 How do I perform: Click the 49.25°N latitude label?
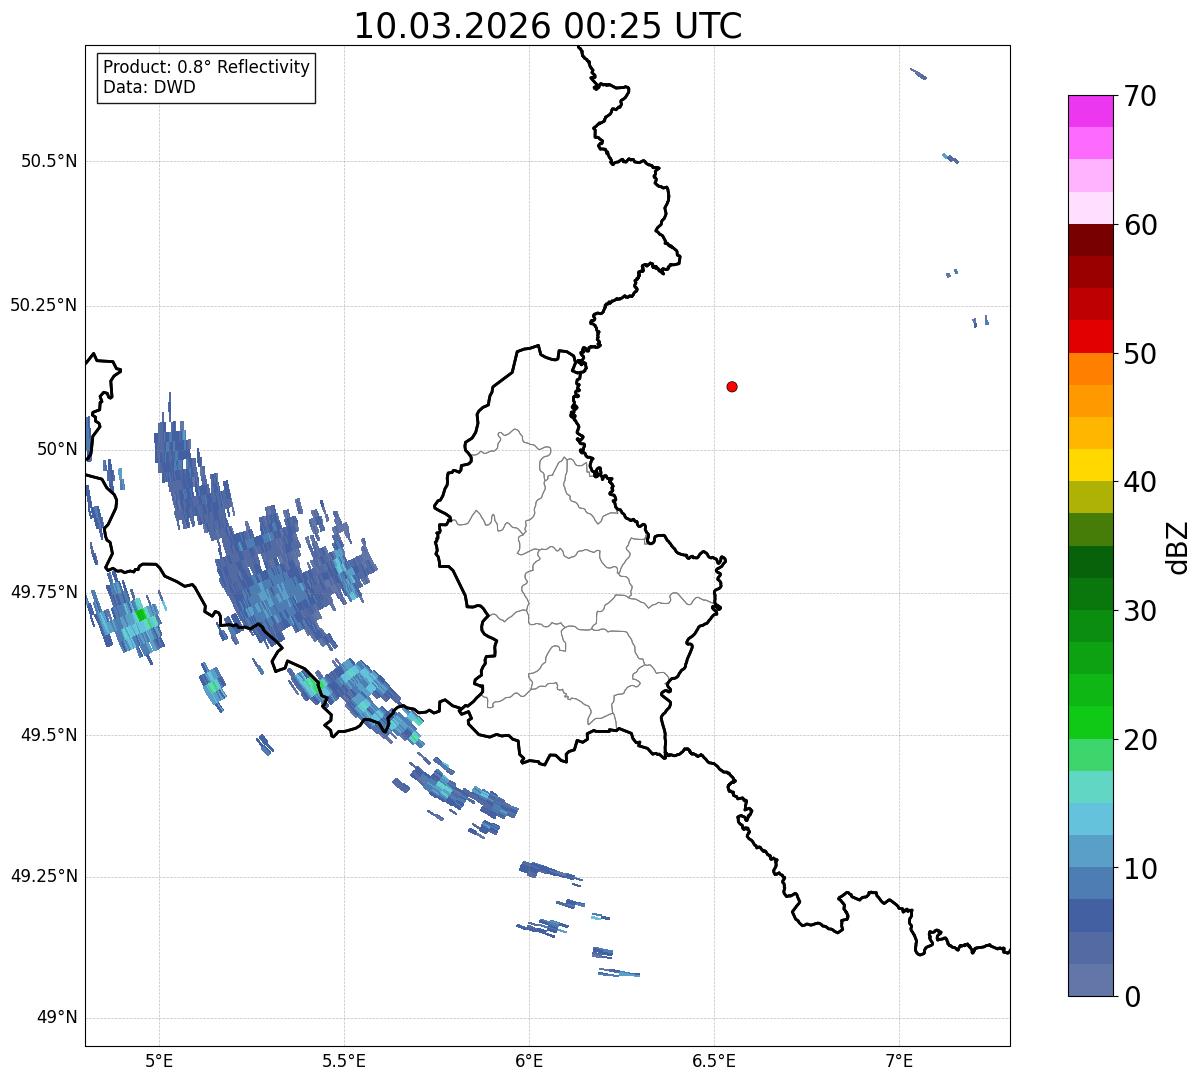[x=43, y=876]
